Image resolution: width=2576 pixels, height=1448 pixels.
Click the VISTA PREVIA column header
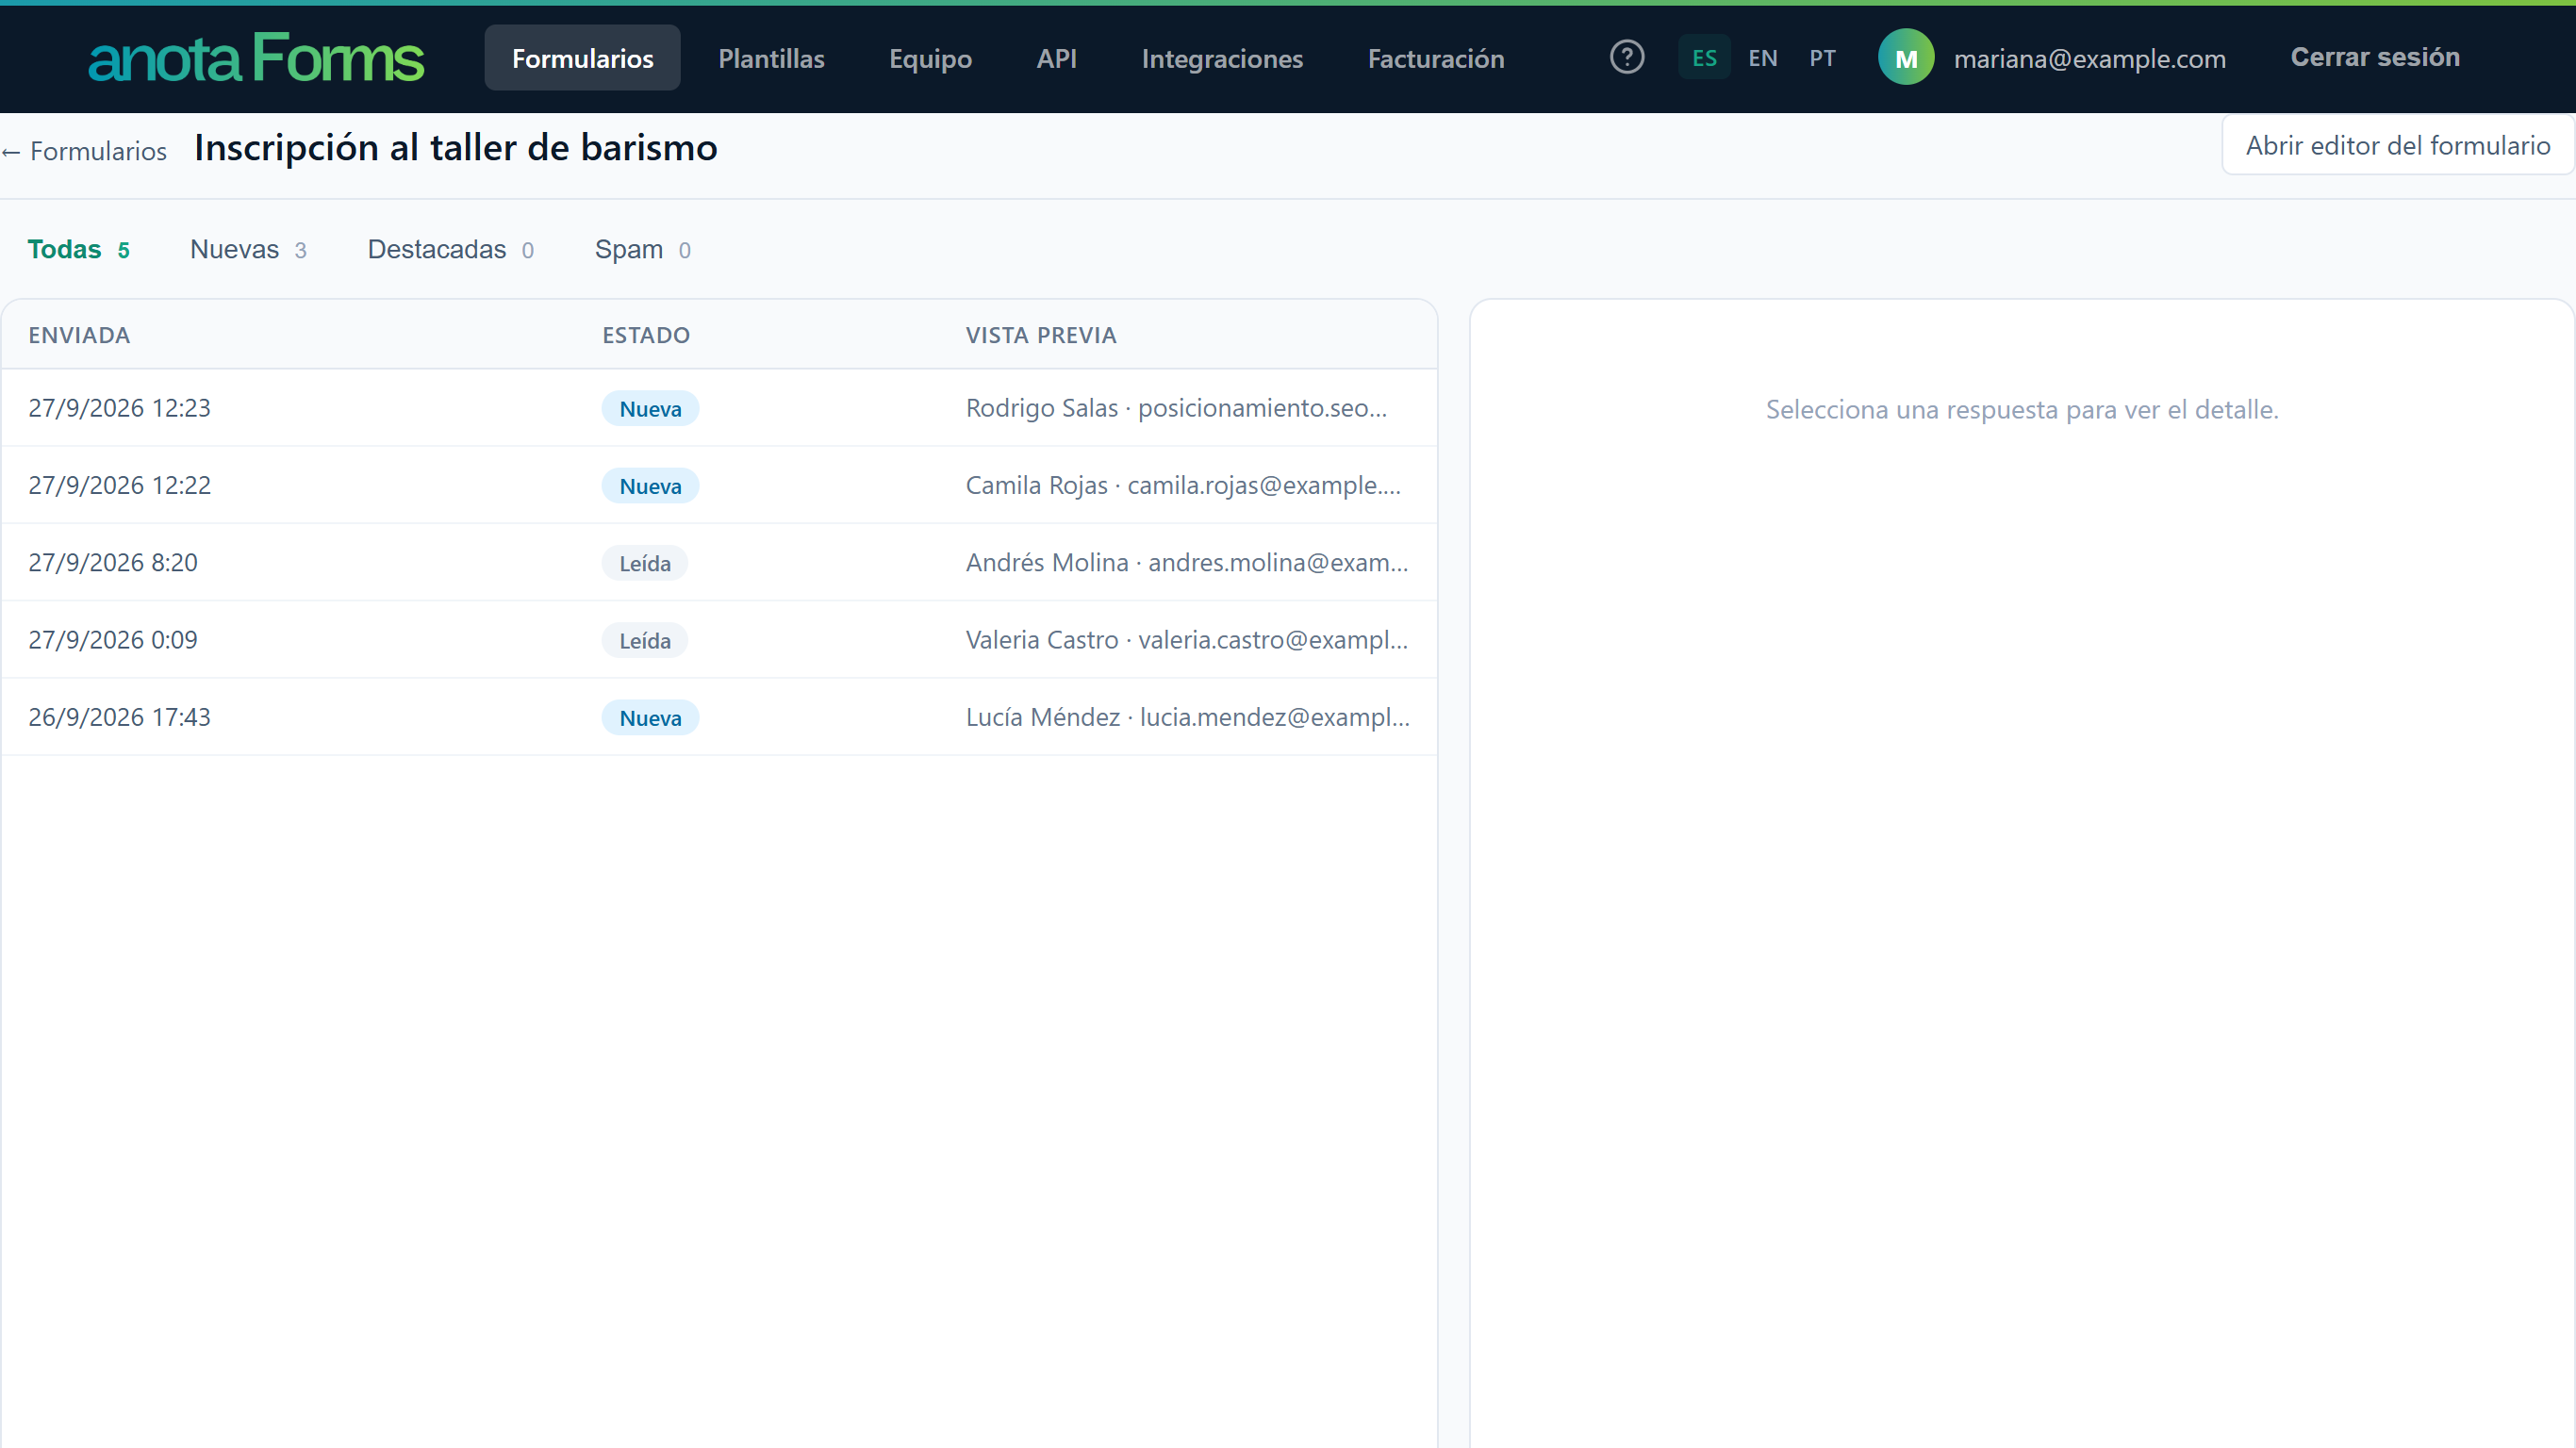(x=1041, y=335)
